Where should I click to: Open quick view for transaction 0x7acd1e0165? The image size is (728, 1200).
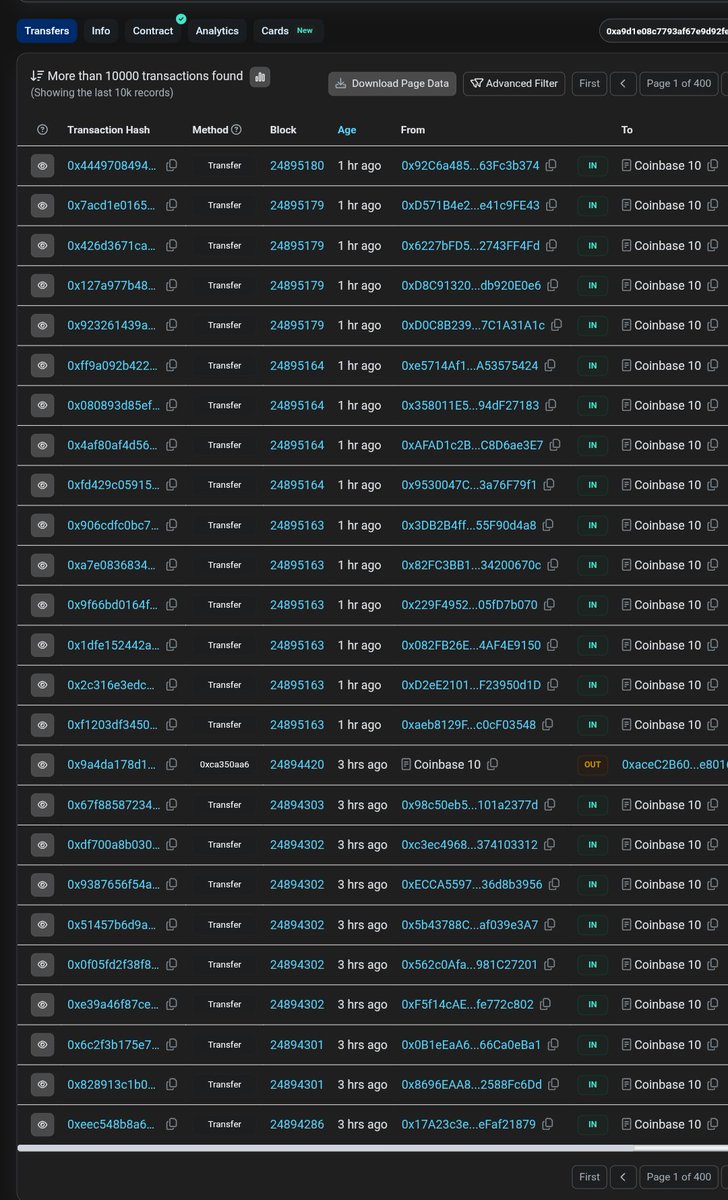(42, 205)
